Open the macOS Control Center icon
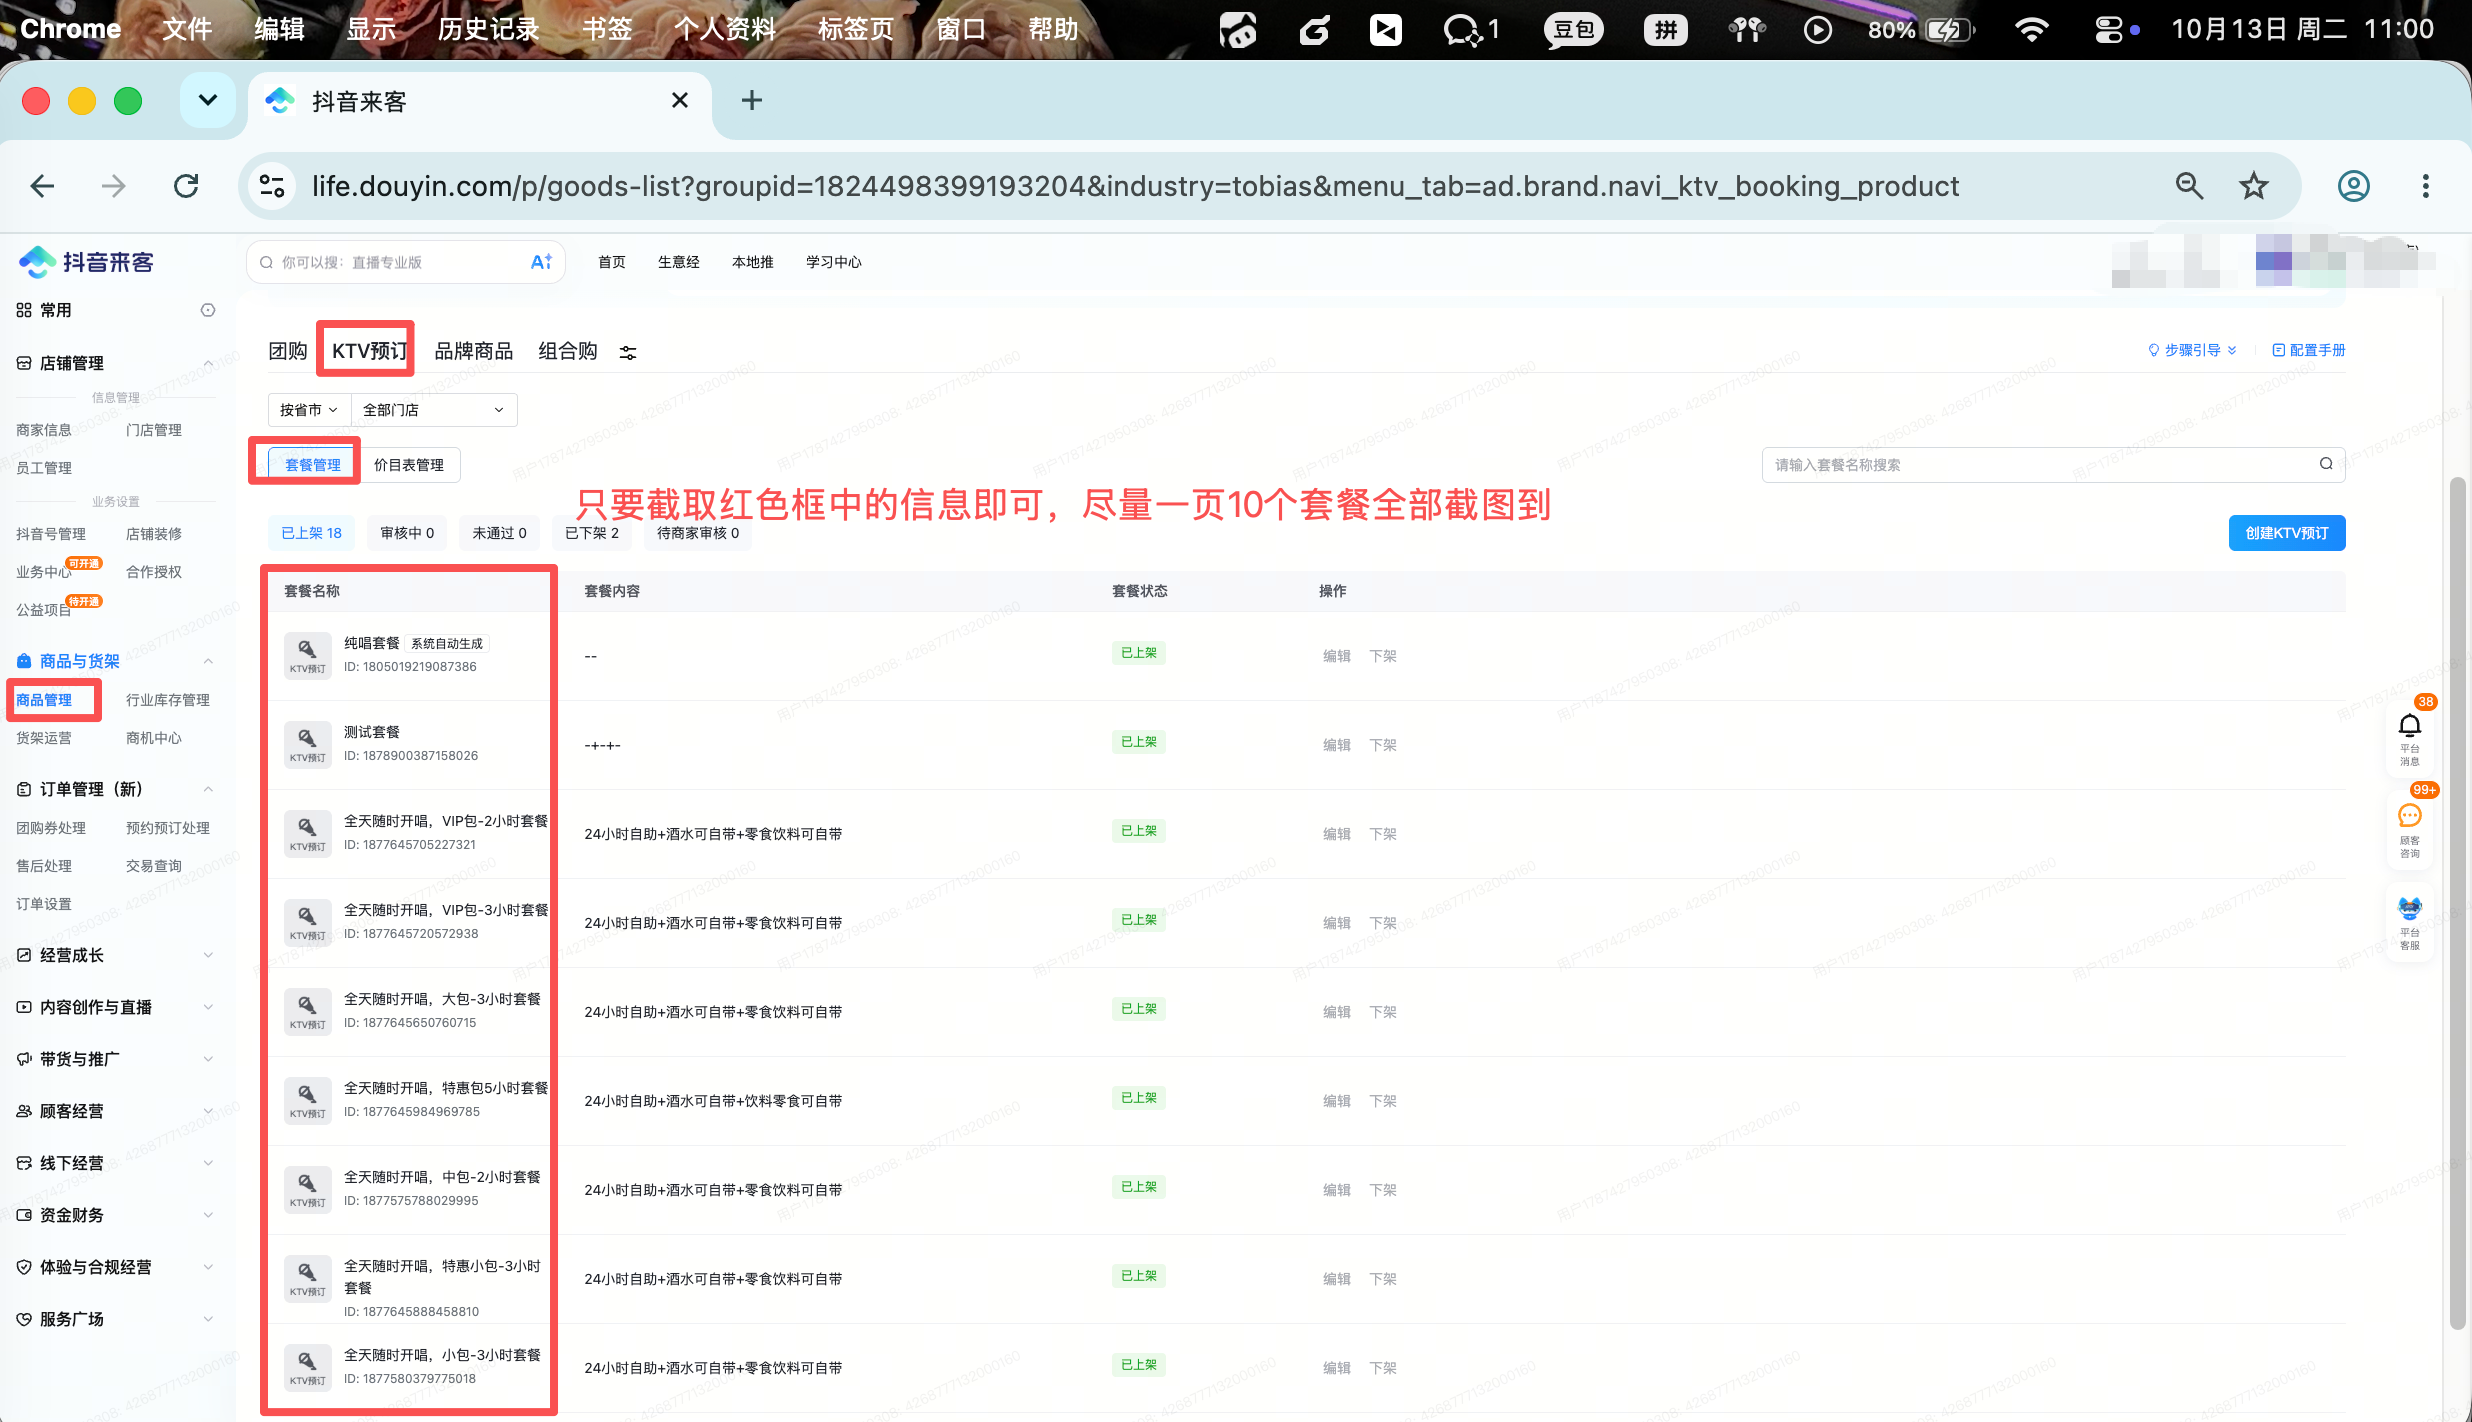Image resolution: width=2472 pixels, height=1422 pixels. coord(2109,29)
